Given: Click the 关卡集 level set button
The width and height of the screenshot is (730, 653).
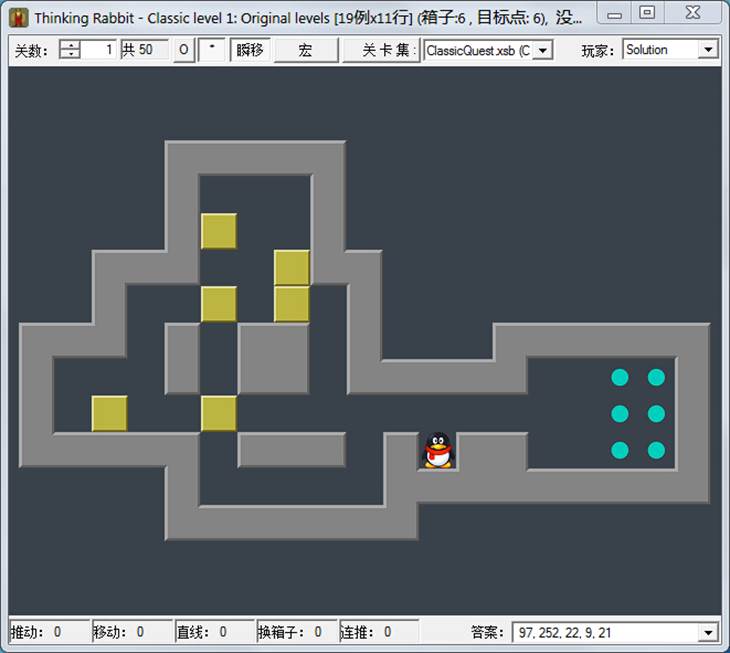Looking at the screenshot, I should tap(380, 50).
